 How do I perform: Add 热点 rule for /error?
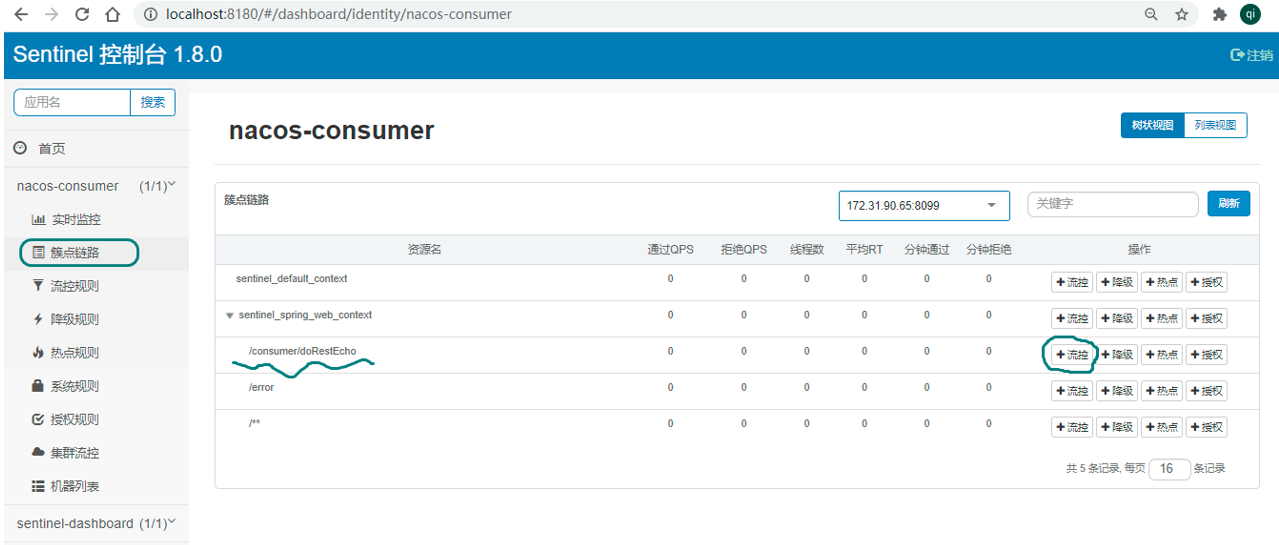tap(1161, 391)
